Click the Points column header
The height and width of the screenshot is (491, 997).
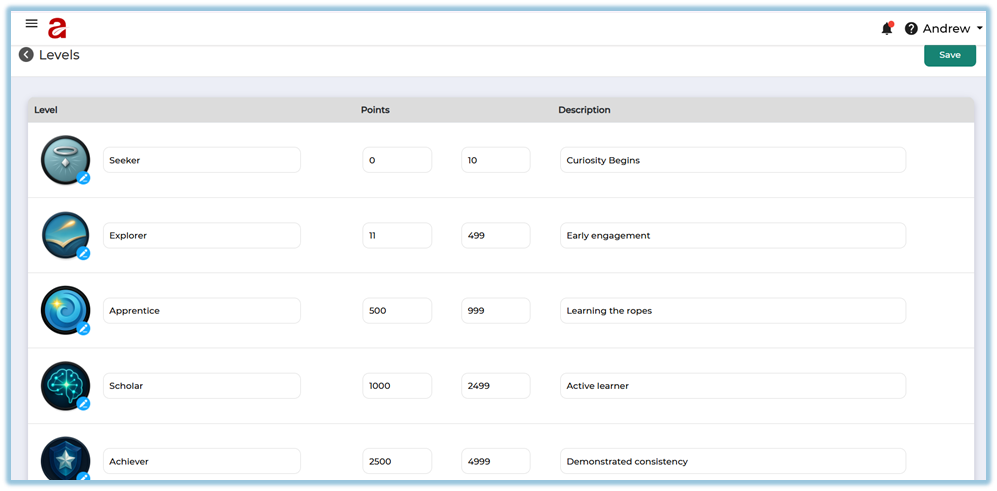(375, 110)
